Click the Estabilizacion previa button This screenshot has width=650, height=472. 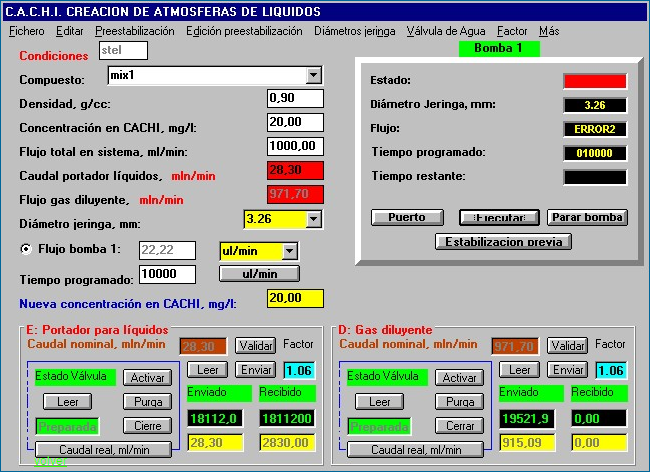[503, 241]
